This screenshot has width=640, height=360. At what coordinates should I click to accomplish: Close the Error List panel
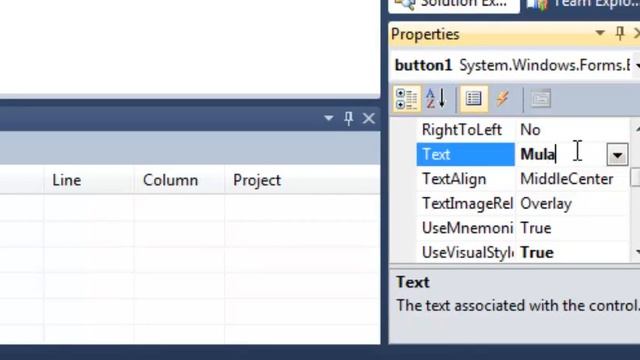click(369, 118)
